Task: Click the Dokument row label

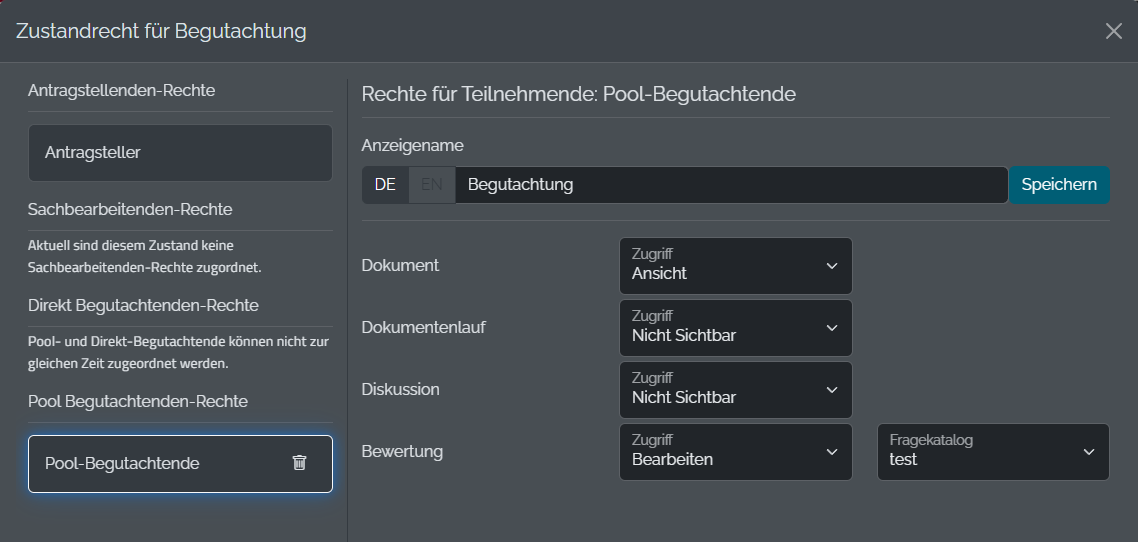Action: pyautogui.click(x=400, y=266)
